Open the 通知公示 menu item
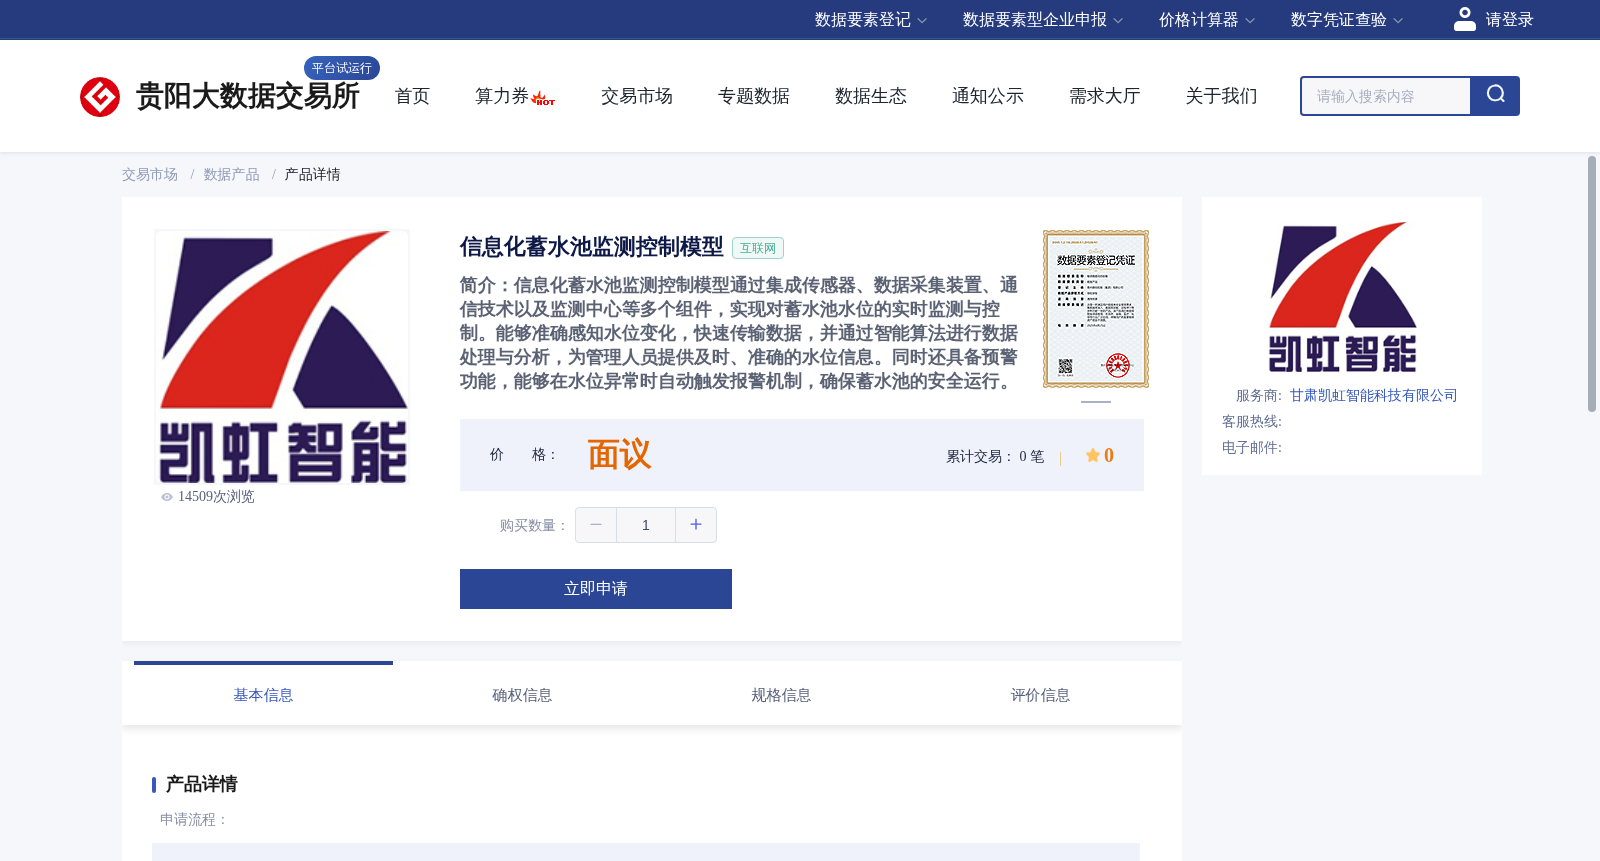The height and width of the screenshot is (861, 1600). (x=988, y=96)
